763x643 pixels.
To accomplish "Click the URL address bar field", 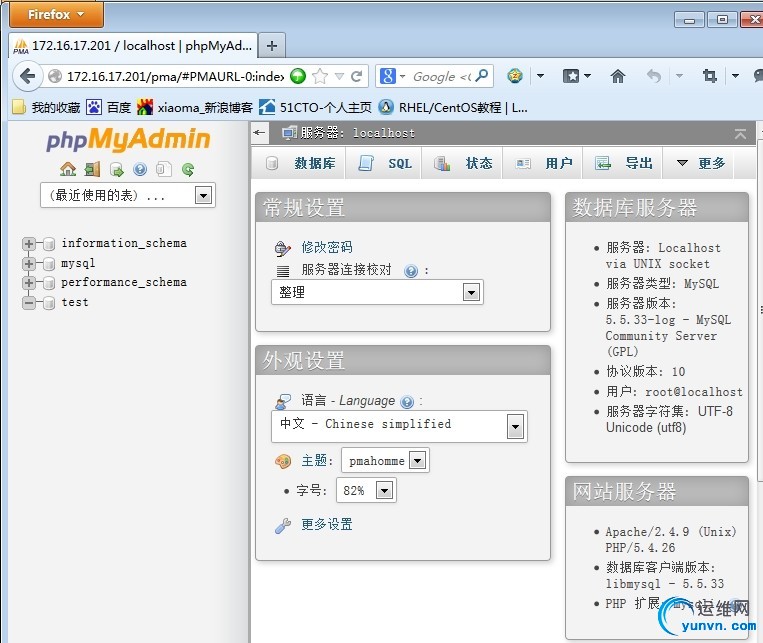I will (x=175, y=76).
